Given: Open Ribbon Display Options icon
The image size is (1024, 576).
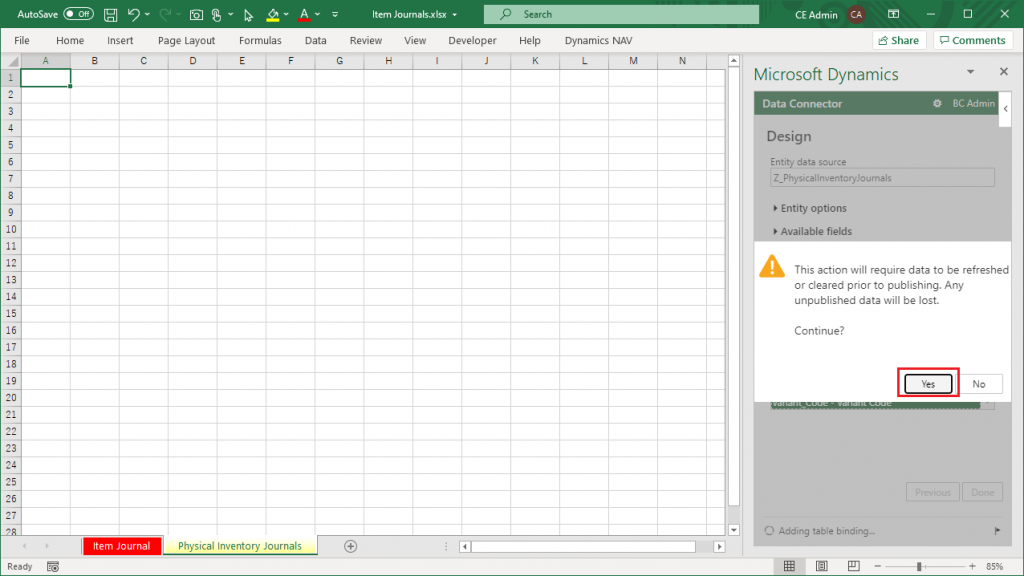Looking at the screenshot, I should [x=893, y=14].
